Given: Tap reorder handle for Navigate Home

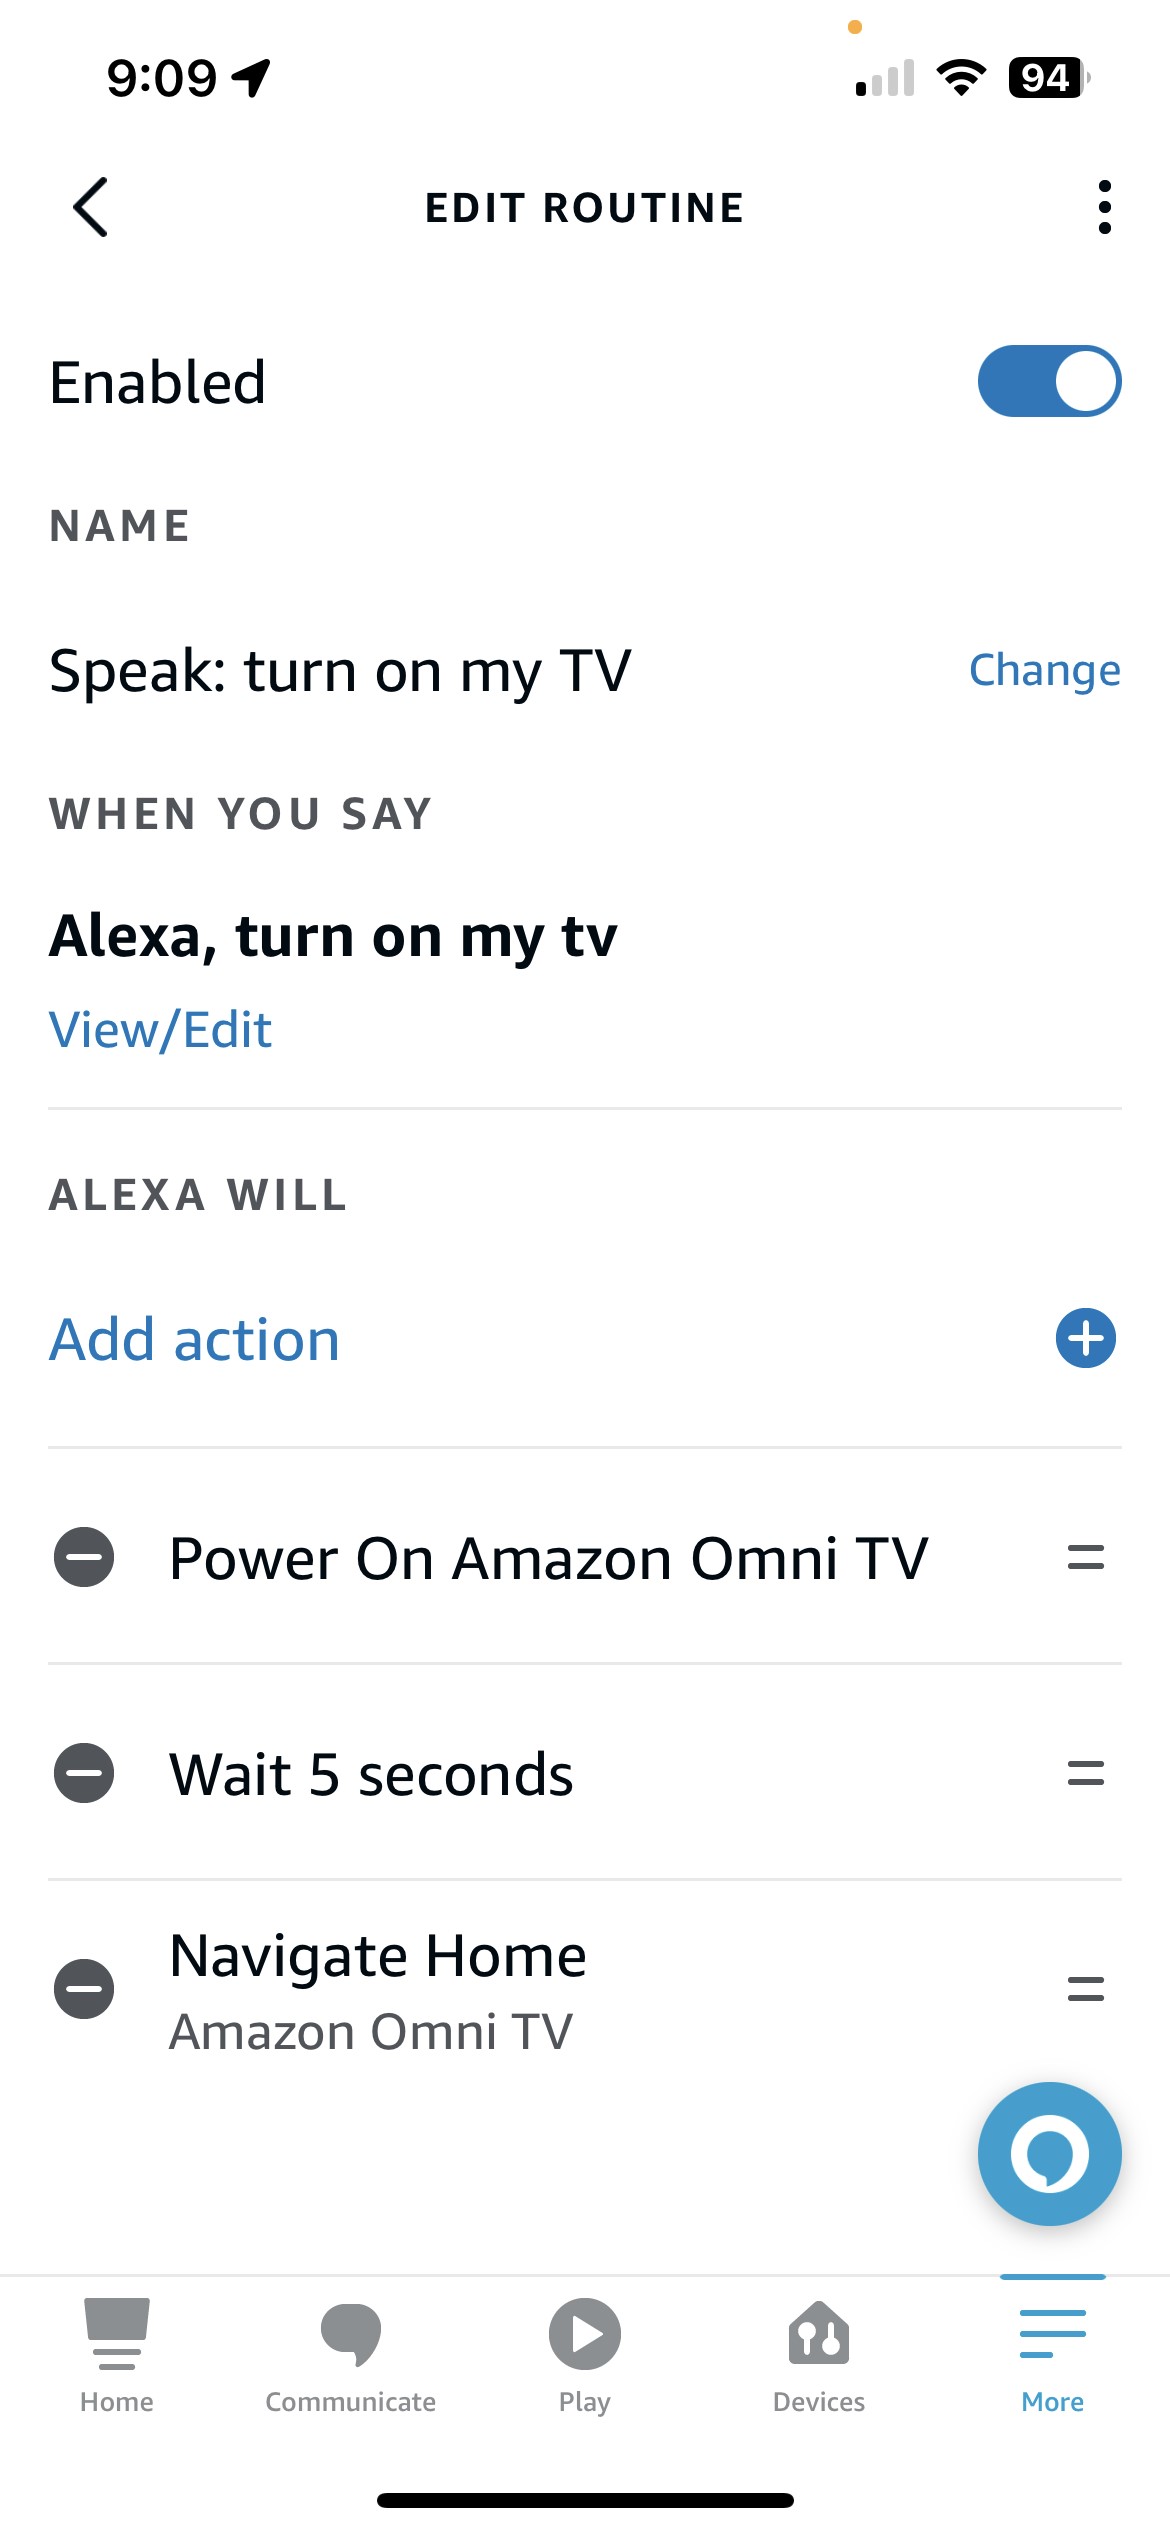Looking at the screenshot, I should click(1085, 1989).
